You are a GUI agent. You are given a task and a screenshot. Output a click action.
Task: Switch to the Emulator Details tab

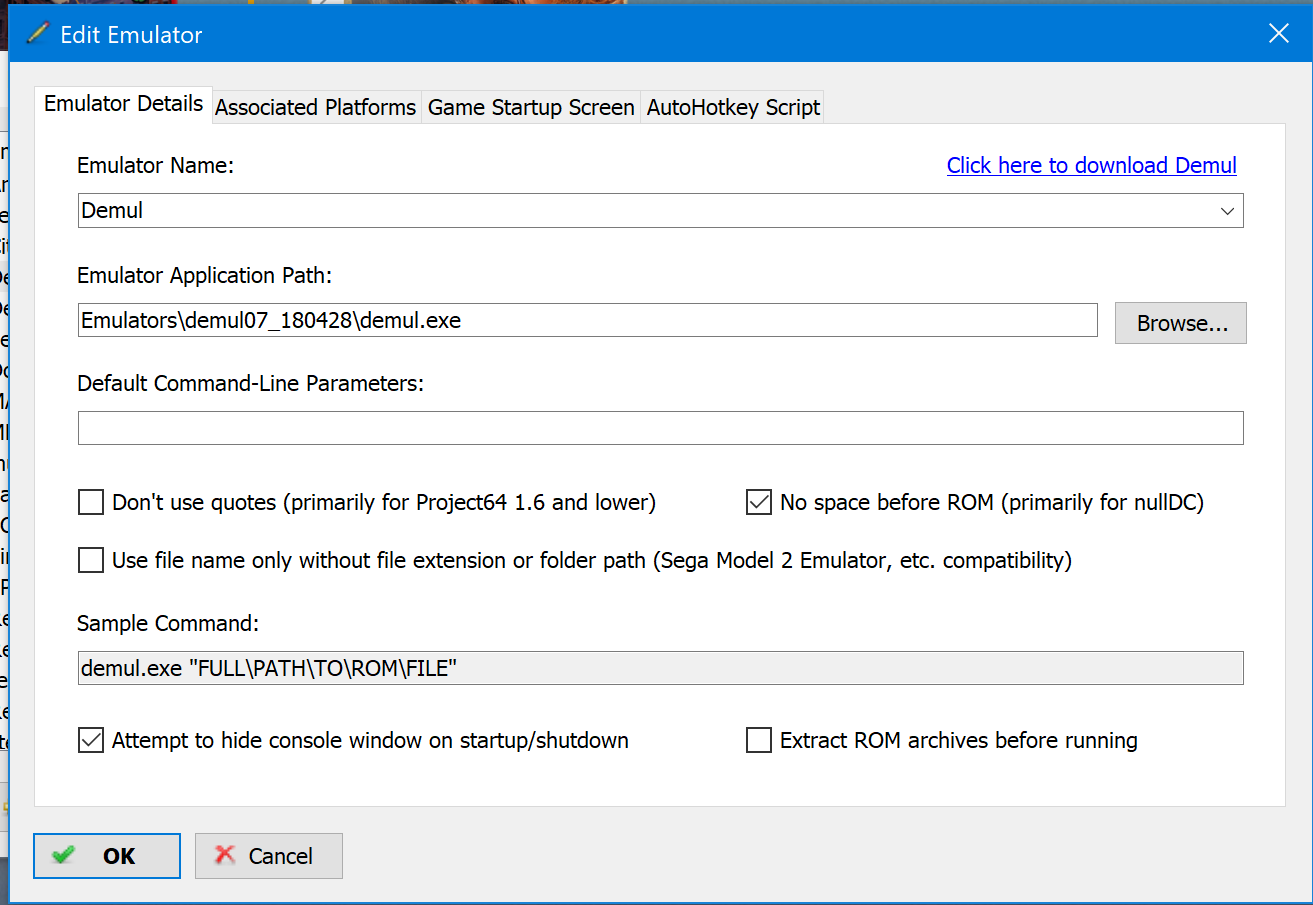click(124, 104)
